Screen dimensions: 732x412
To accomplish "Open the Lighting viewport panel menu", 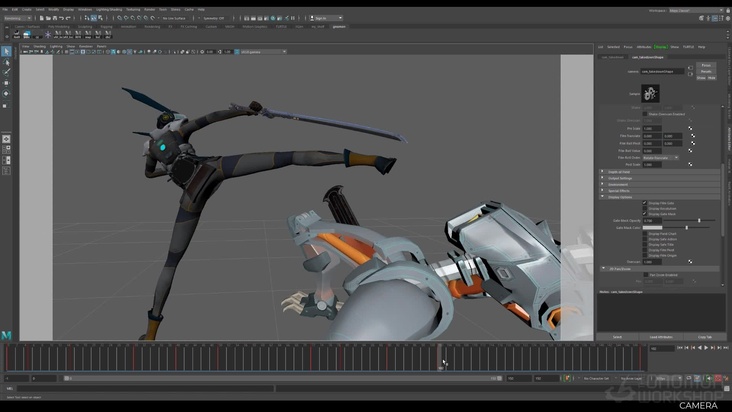I will point(56,46).
